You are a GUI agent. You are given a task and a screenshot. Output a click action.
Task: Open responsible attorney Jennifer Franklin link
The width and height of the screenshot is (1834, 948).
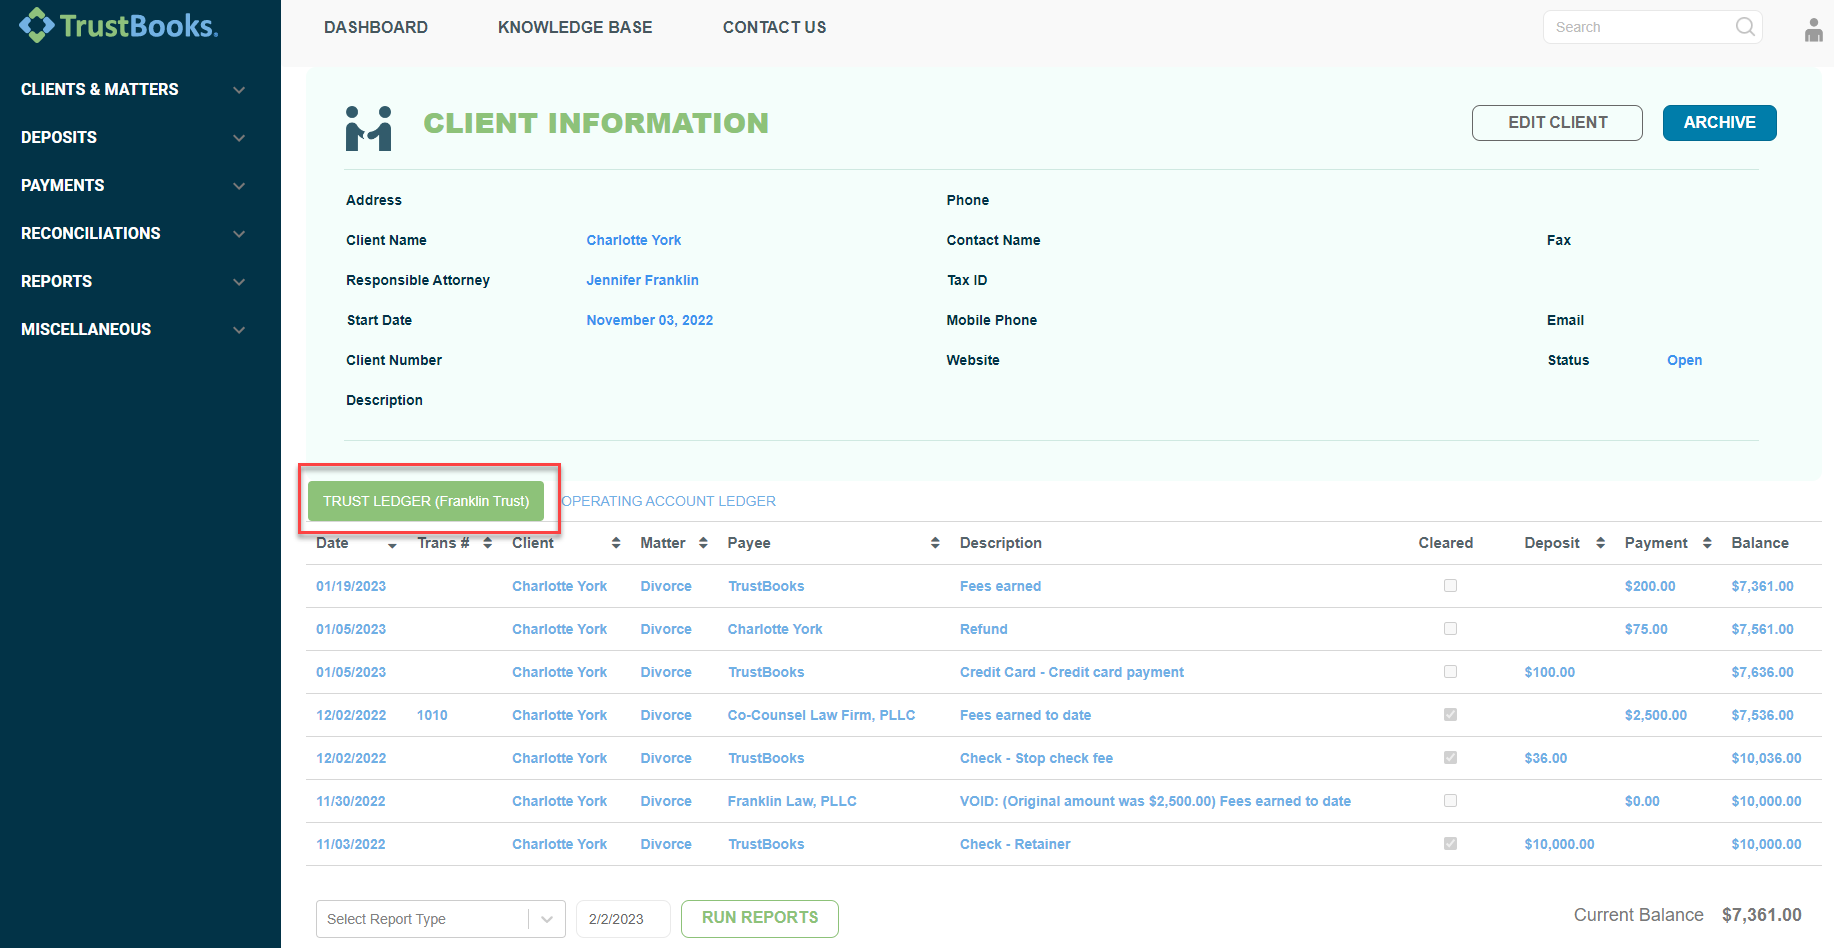coord(643,280)
